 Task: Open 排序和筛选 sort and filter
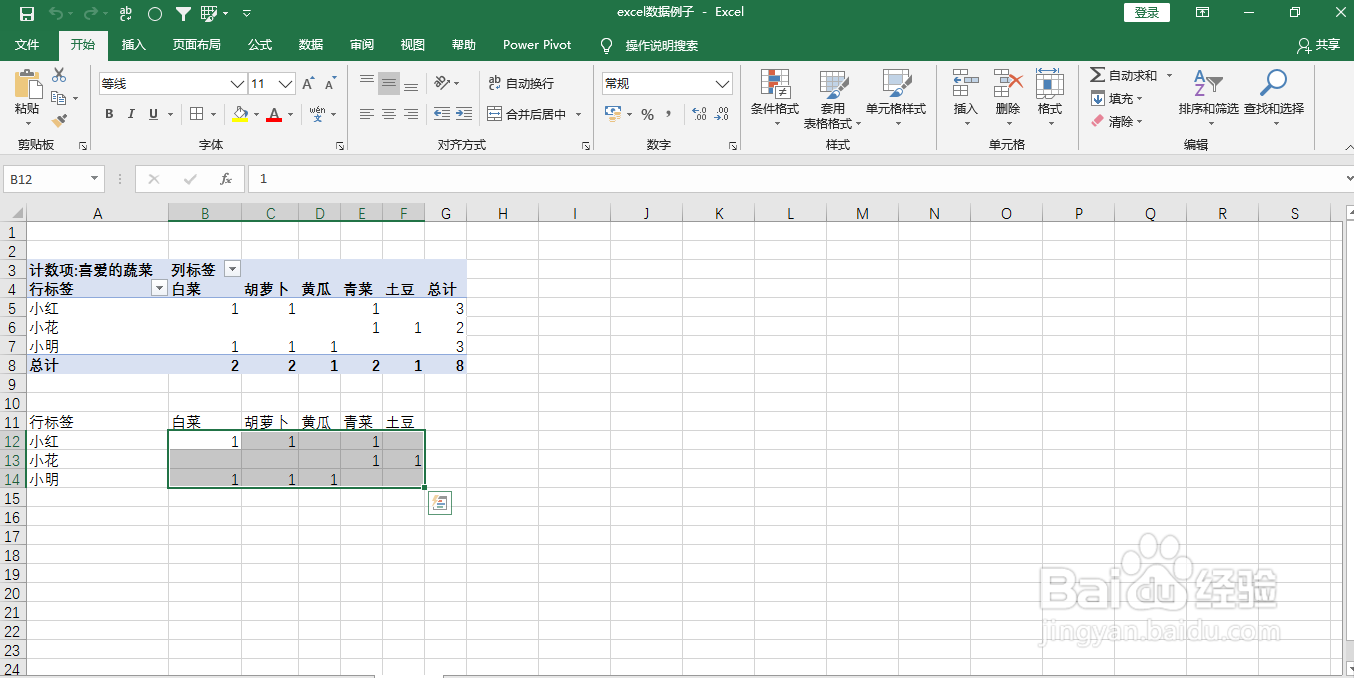[1208, 98]
